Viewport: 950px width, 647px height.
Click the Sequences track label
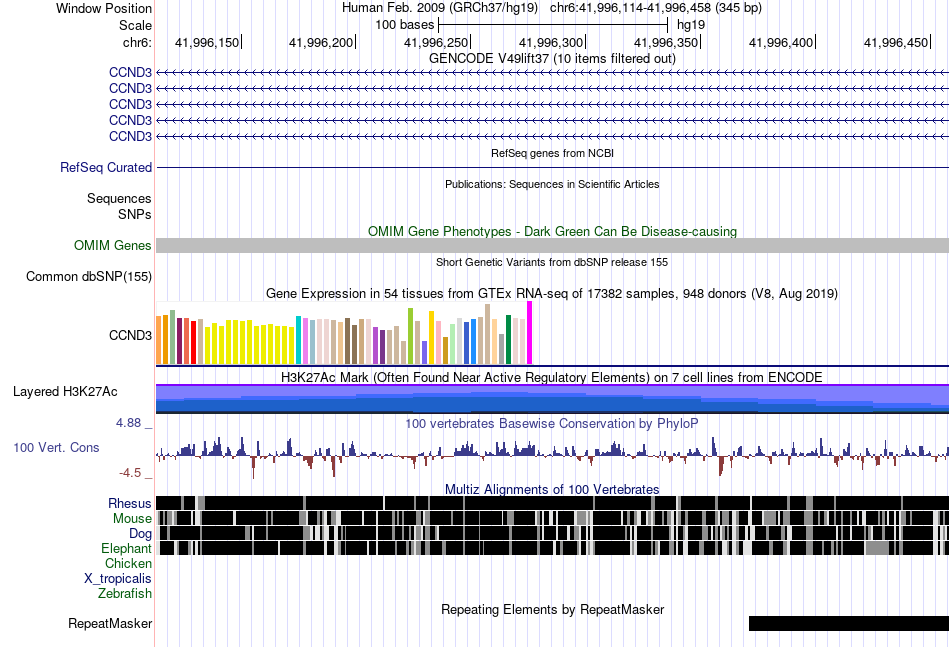[x=119, y=198]
